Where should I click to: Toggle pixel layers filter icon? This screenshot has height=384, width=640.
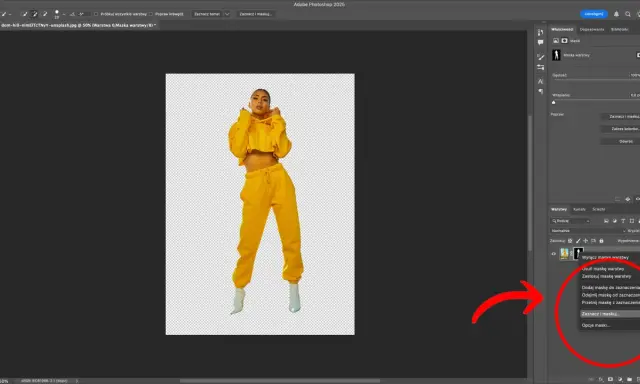click(606, 221)
